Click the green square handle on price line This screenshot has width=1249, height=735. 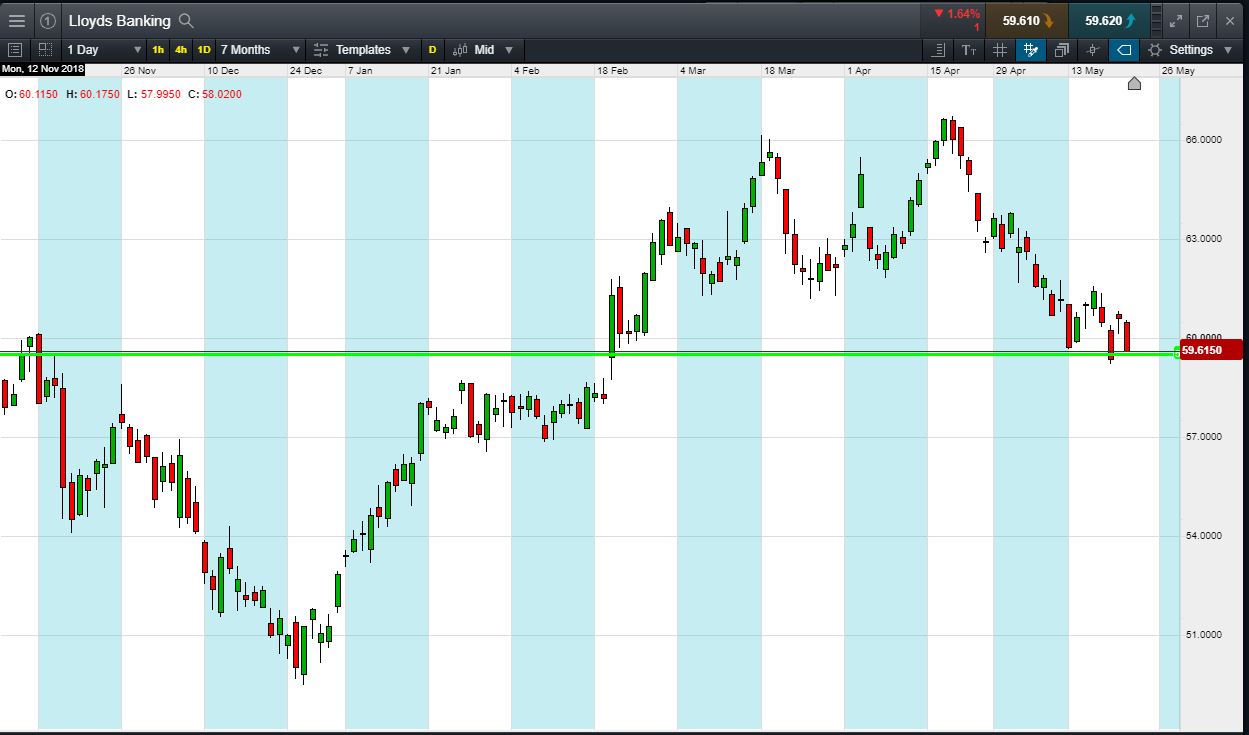(x=1175, y=353)
